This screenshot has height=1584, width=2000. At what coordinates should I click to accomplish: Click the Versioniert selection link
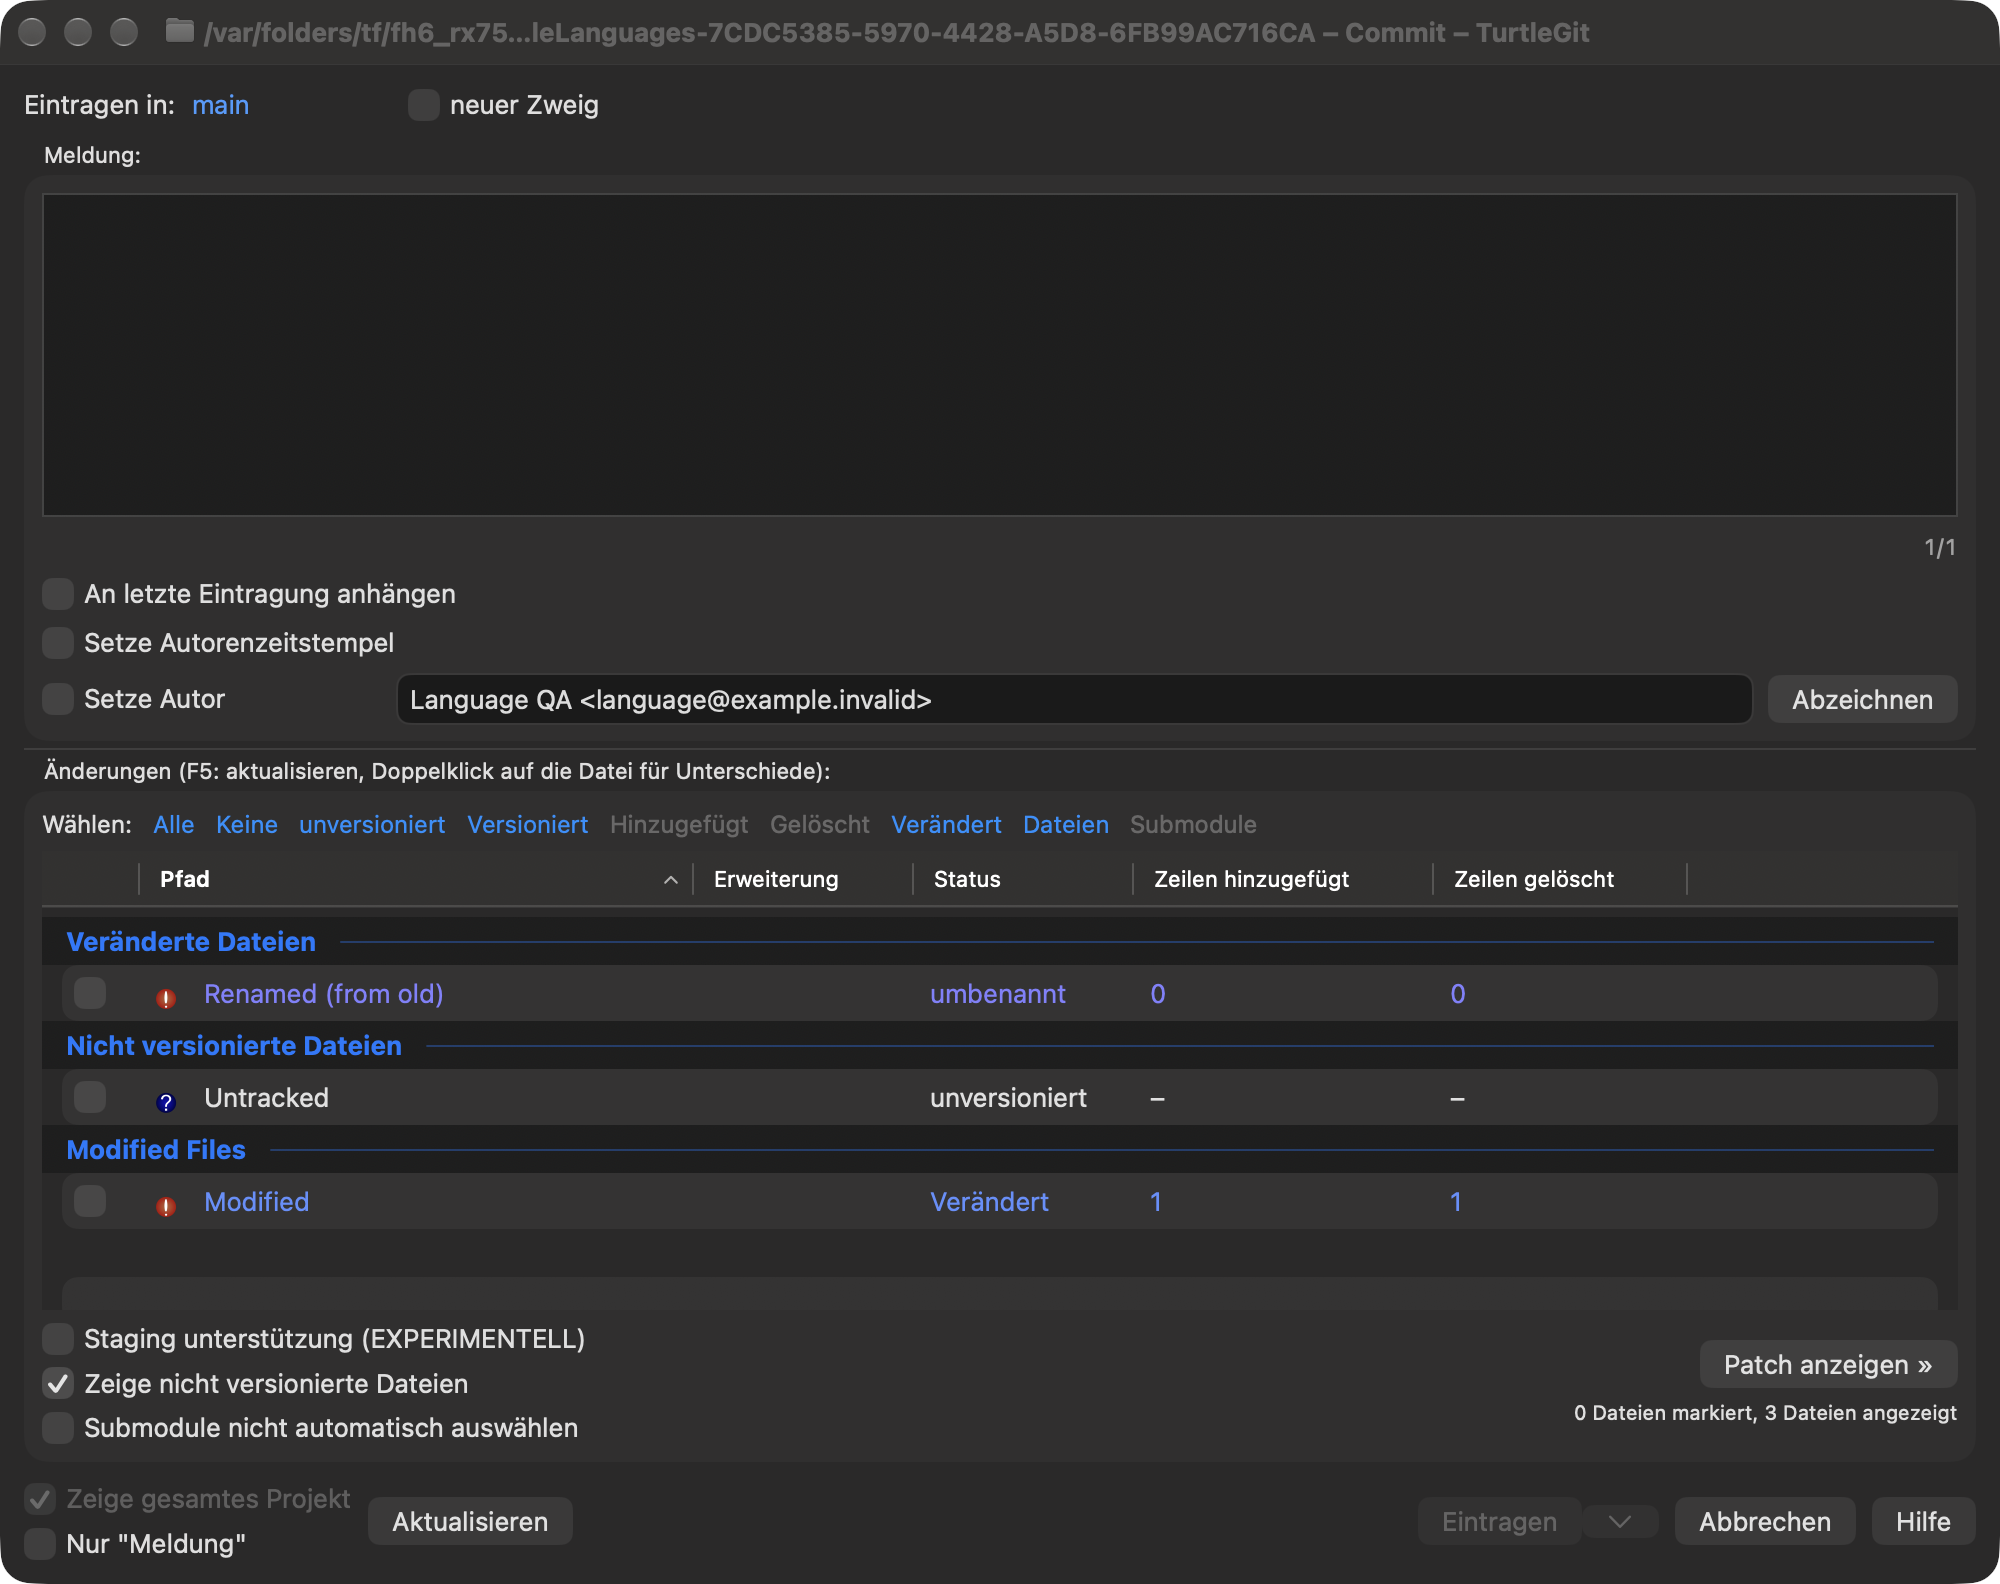(528, 824)
